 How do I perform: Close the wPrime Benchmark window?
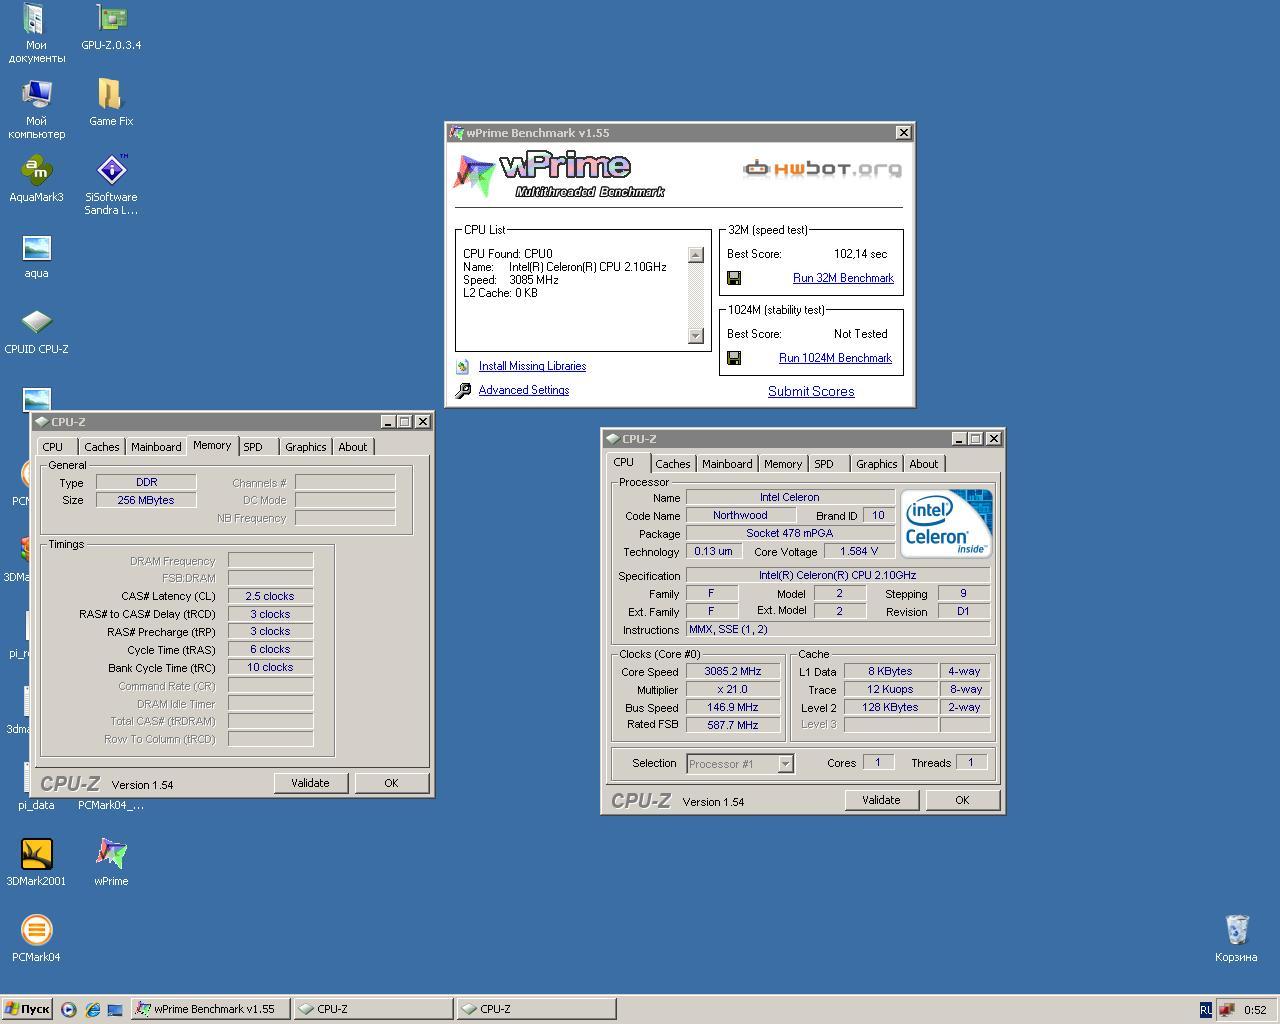click(904, 132)
